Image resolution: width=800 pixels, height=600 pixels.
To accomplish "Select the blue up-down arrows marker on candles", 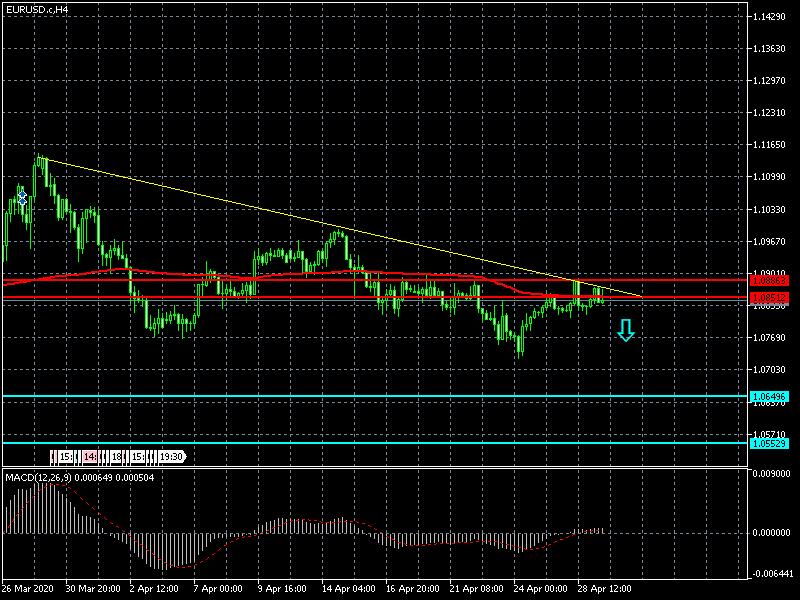I will click(x=22, y=194).
